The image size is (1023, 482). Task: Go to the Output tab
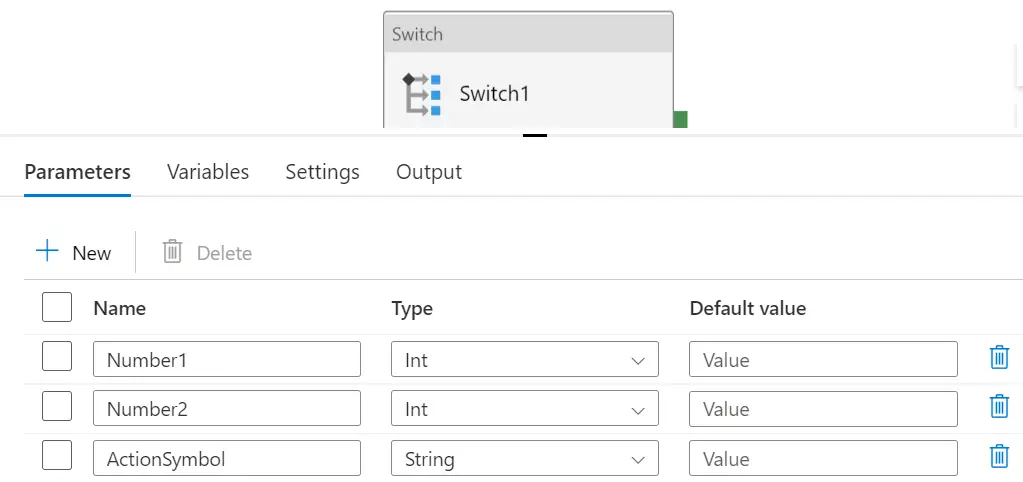(x=429, y=172)
